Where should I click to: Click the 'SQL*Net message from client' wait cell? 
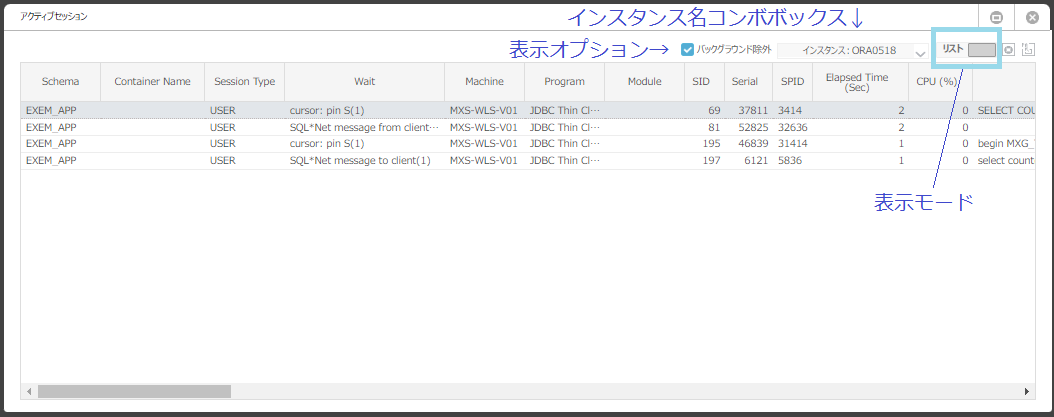tap(364, 127)
